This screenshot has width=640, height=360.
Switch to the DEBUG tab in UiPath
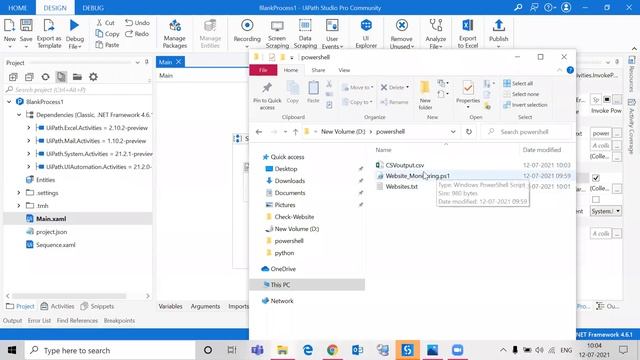[93, 8]
